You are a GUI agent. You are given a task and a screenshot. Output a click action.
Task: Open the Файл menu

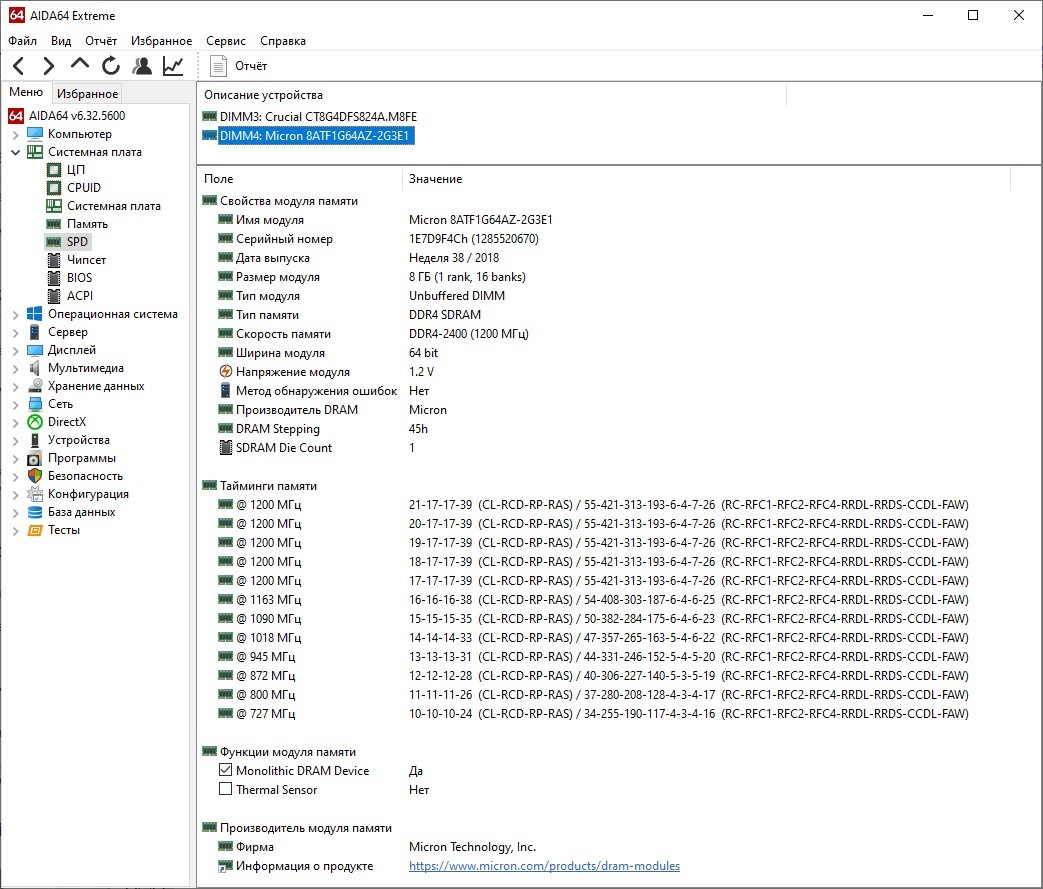pyautogui.click(x=23, y=41)
